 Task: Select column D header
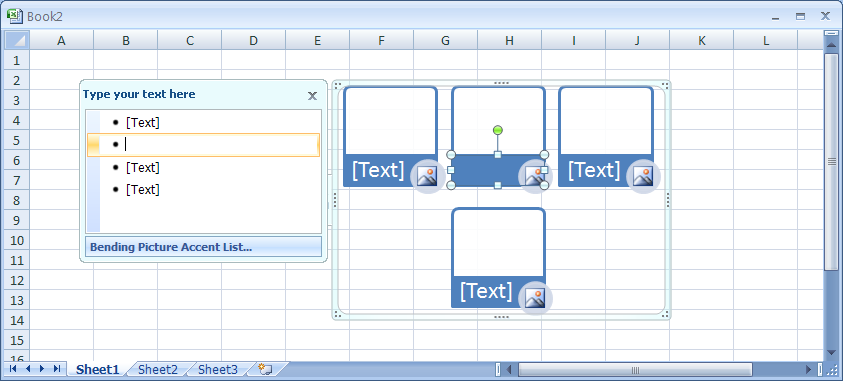pyautogui.click(x=253, y=40)
